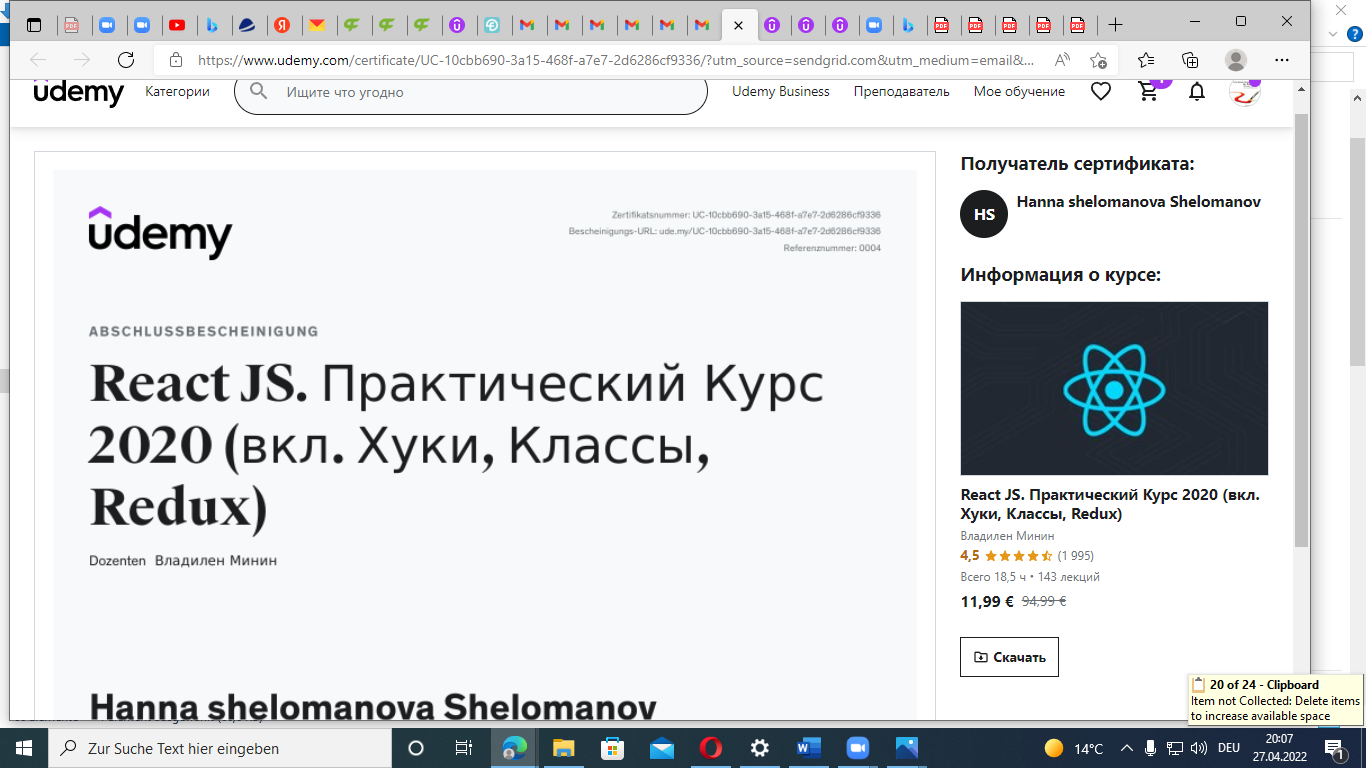This screenshot has height=768, width=1366.
Task: Click the Referenznummer: 0004 text
Action: click(832, 248)
